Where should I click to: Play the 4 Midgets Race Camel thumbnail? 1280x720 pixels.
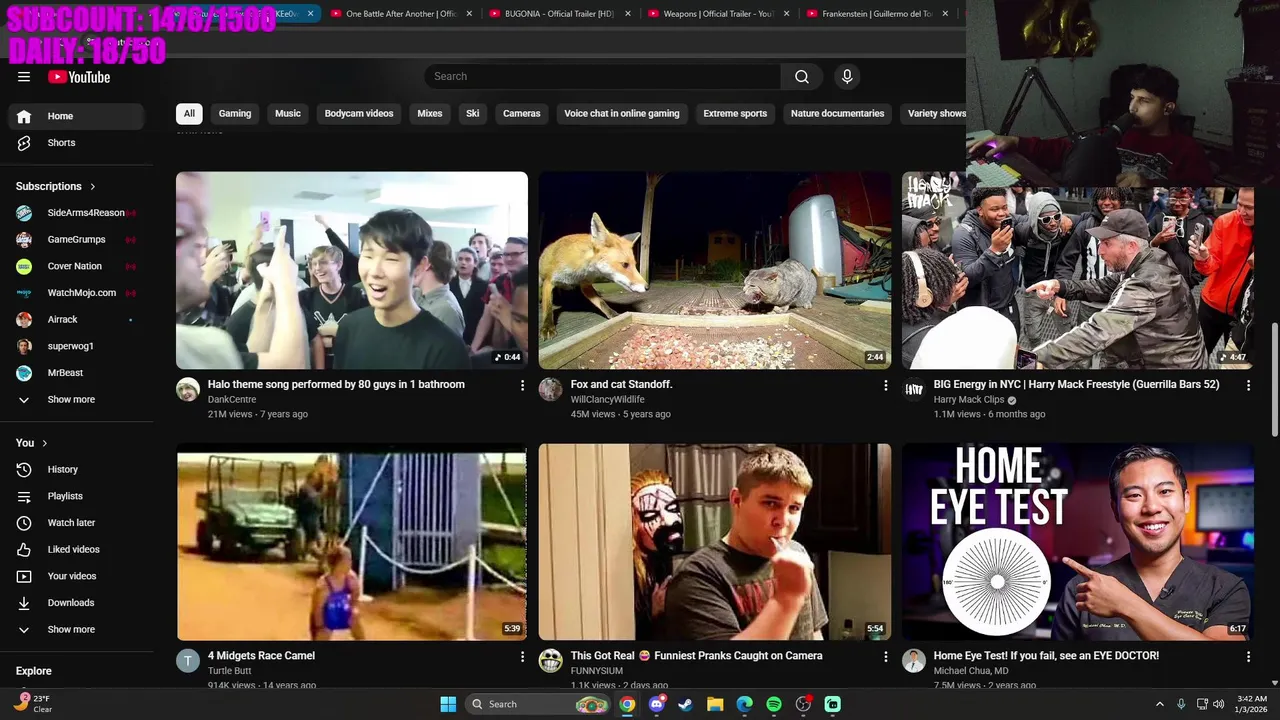[352, 541]
